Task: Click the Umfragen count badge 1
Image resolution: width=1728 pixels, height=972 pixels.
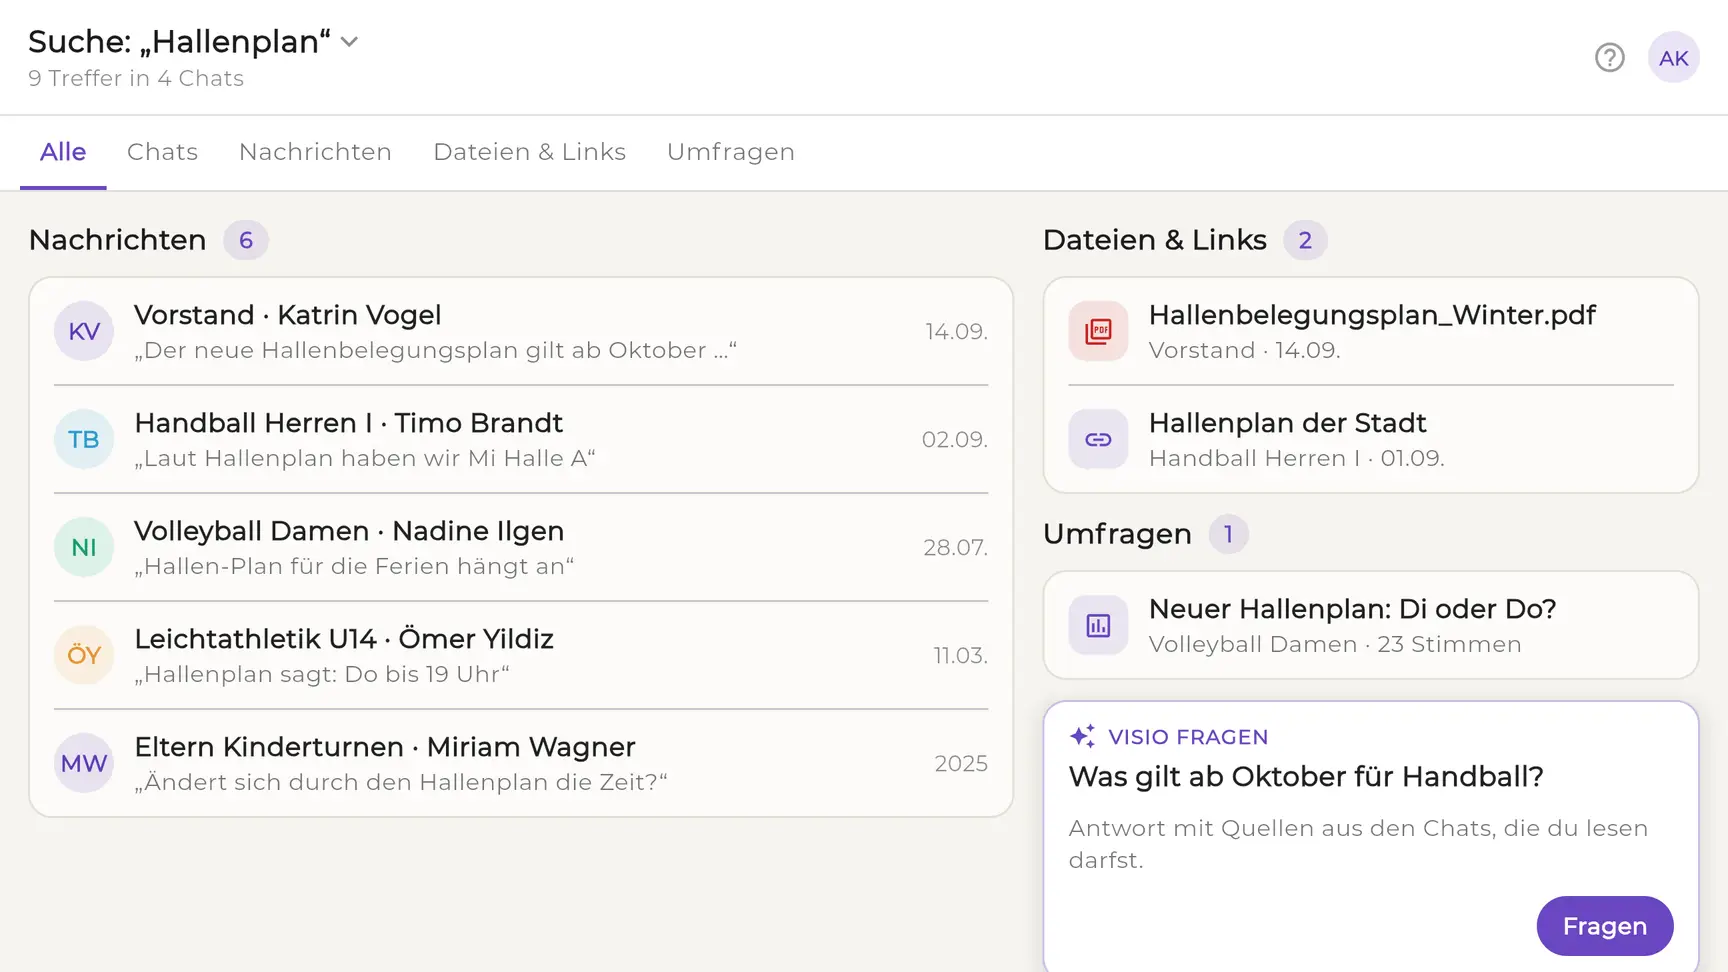Action: pos(1228,534)
